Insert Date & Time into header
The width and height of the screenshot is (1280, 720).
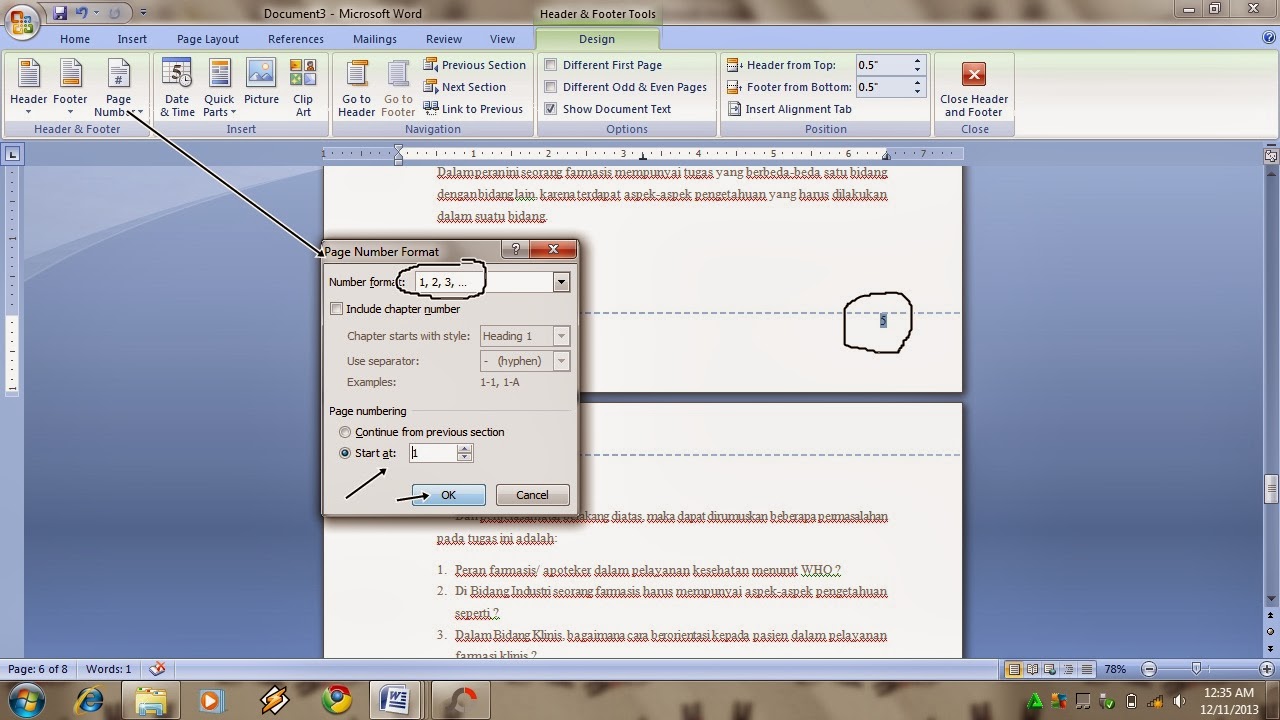(177, 88)
